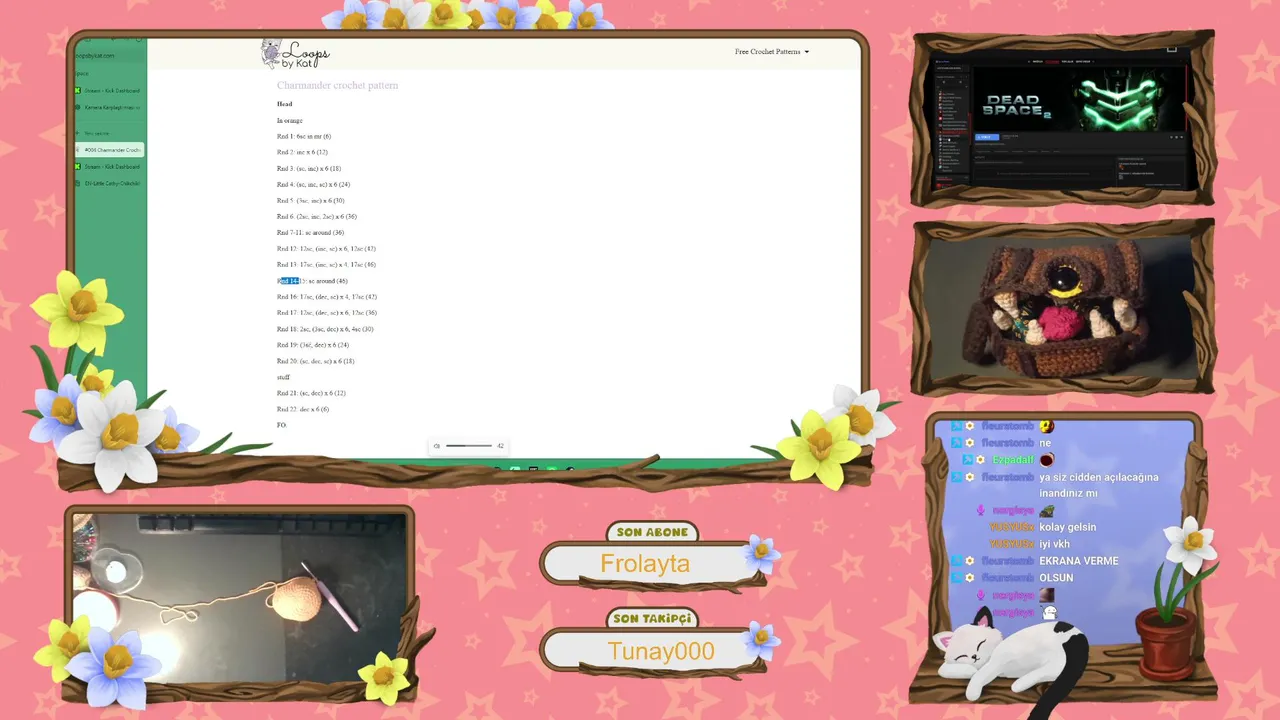The width and height of the screenshot is (1280, 720).
Task: Click the Loops by Kat logo
Action: click(x=295, y=53)
